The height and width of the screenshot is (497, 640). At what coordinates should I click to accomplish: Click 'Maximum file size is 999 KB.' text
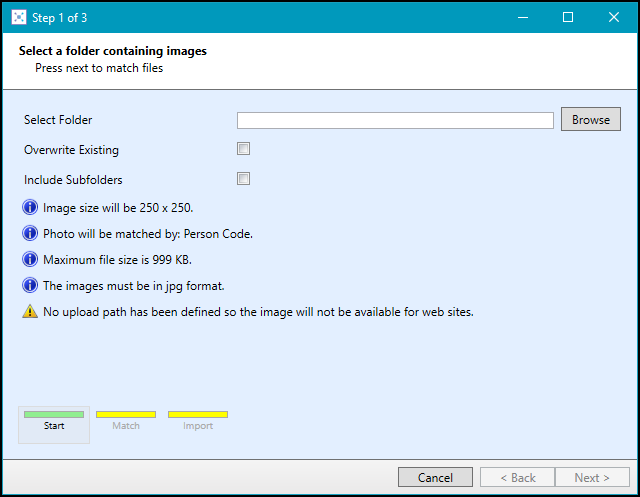117,260
